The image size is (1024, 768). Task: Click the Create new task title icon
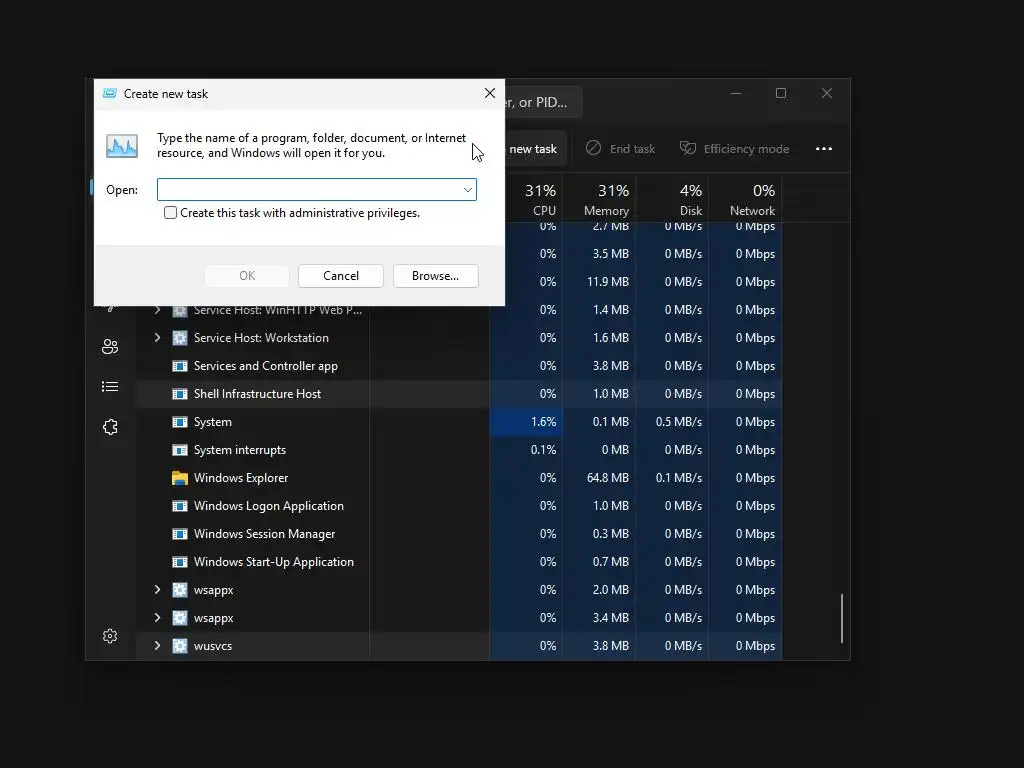110,93
